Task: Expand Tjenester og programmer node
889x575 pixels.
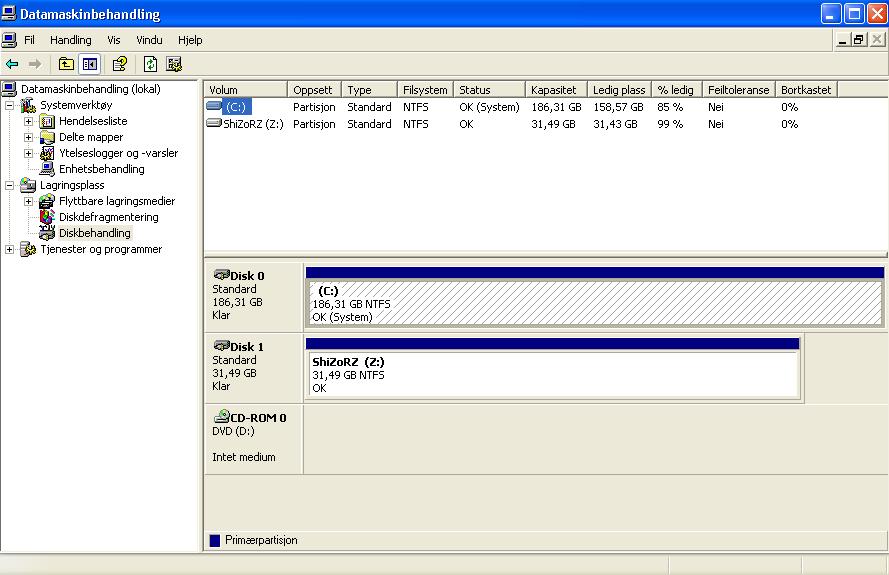Action: pos(9,250)
